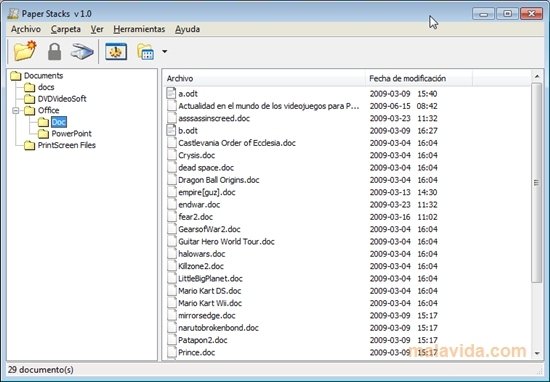Click the 2009-03-16 11:02 date cell
The height and width of the screenshot is (382, 550).
[x=403, y=217]
